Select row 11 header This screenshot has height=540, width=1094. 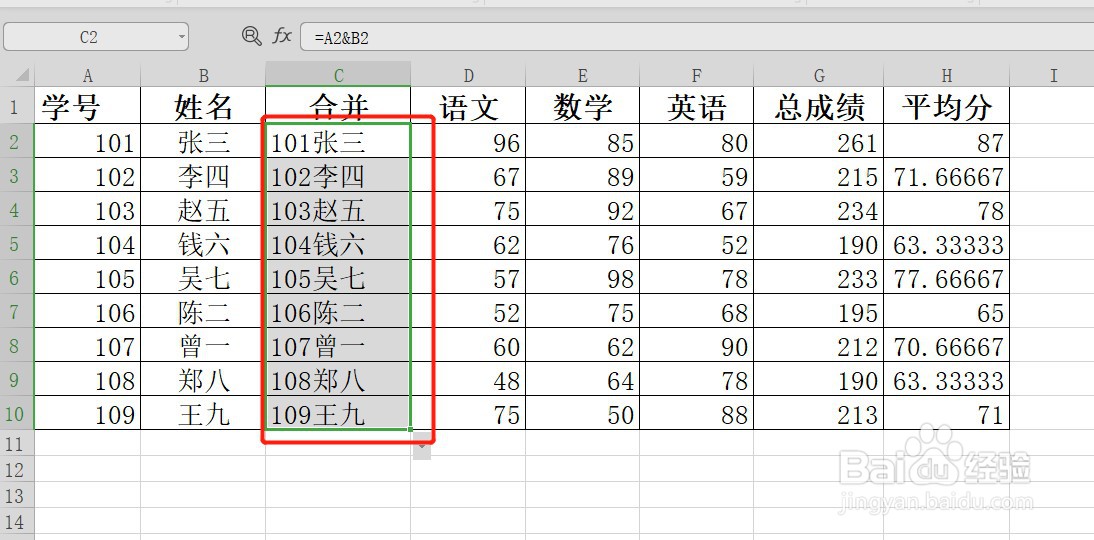coord(17,443)
